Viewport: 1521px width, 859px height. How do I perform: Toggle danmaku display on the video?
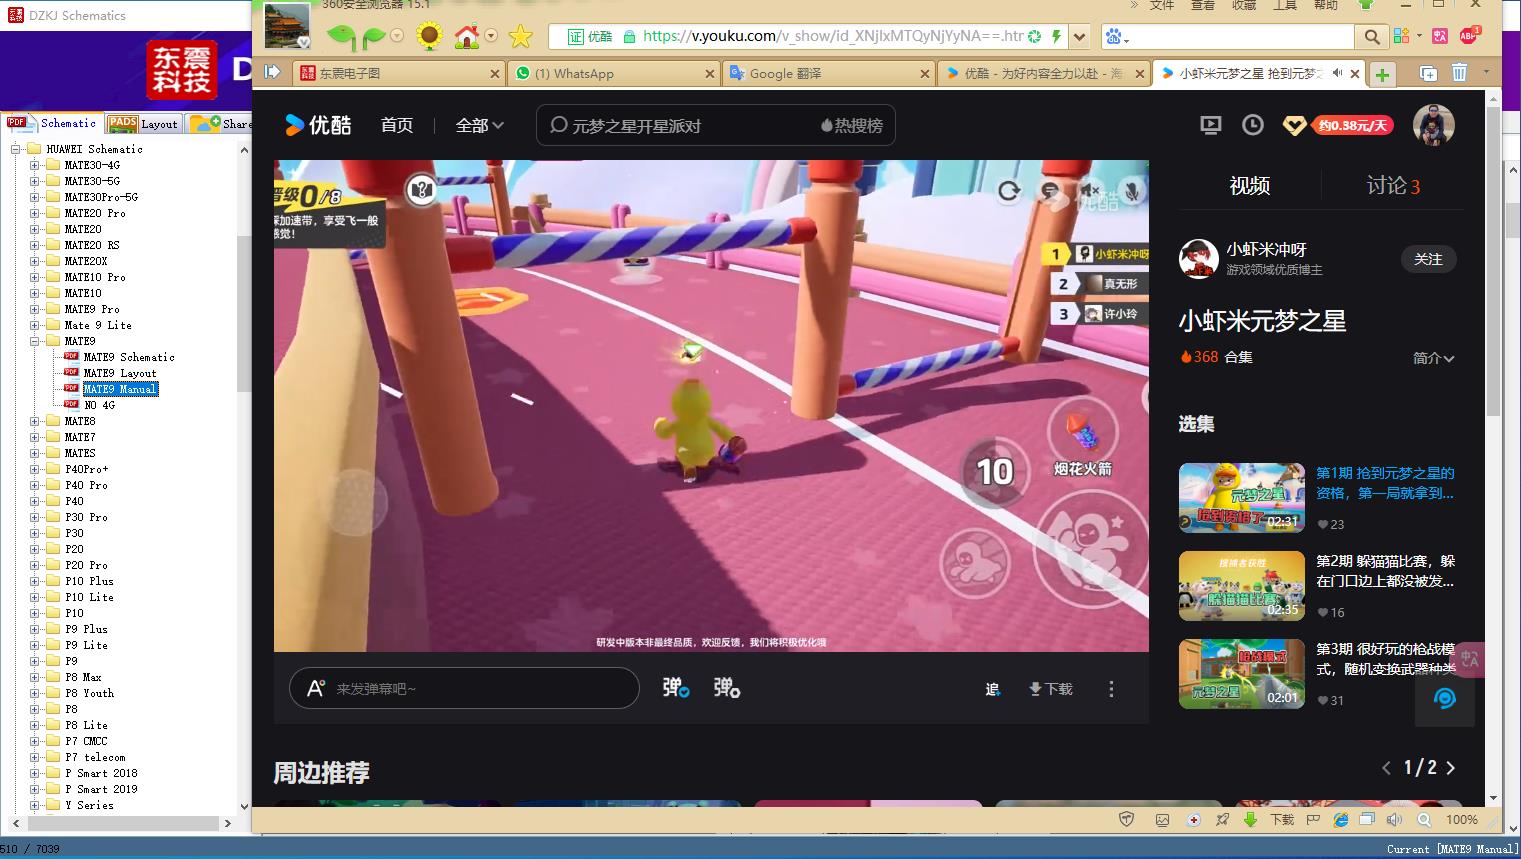coord(676,688)
